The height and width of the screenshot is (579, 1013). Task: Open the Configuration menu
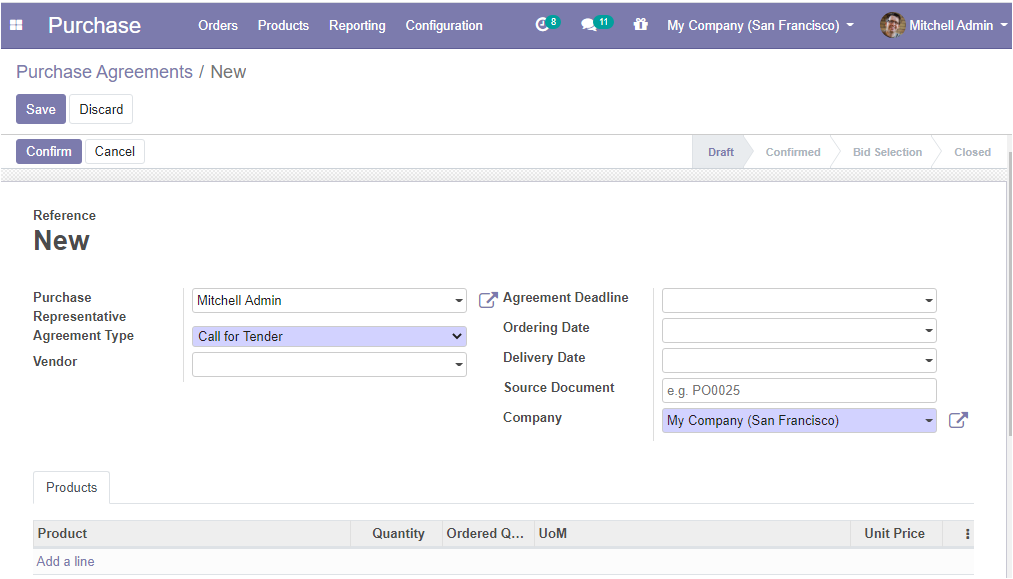pos(444,25)
